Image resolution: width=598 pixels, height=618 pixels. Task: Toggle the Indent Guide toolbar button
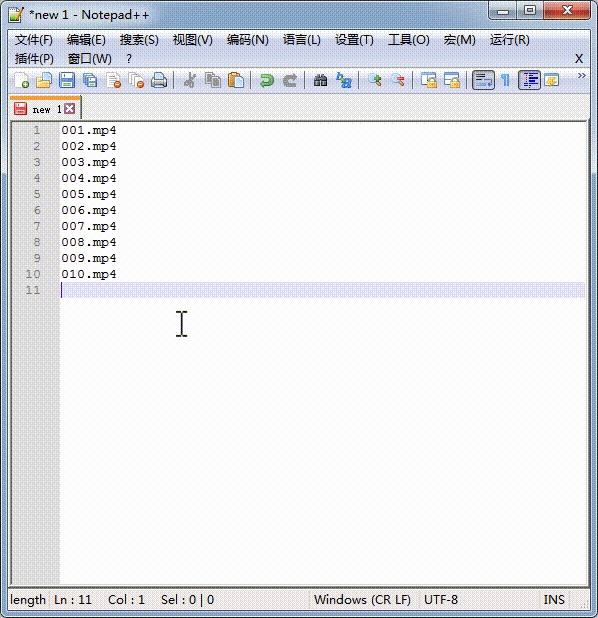coord(529,80)
